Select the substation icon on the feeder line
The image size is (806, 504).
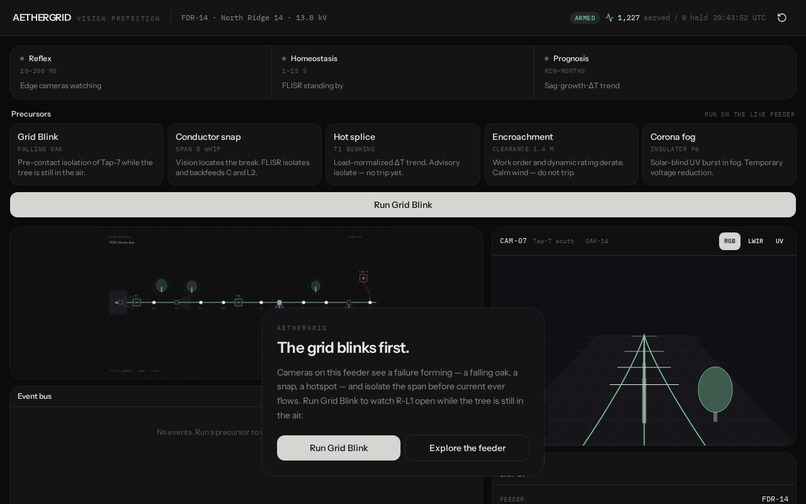click(x=118, y=302)
